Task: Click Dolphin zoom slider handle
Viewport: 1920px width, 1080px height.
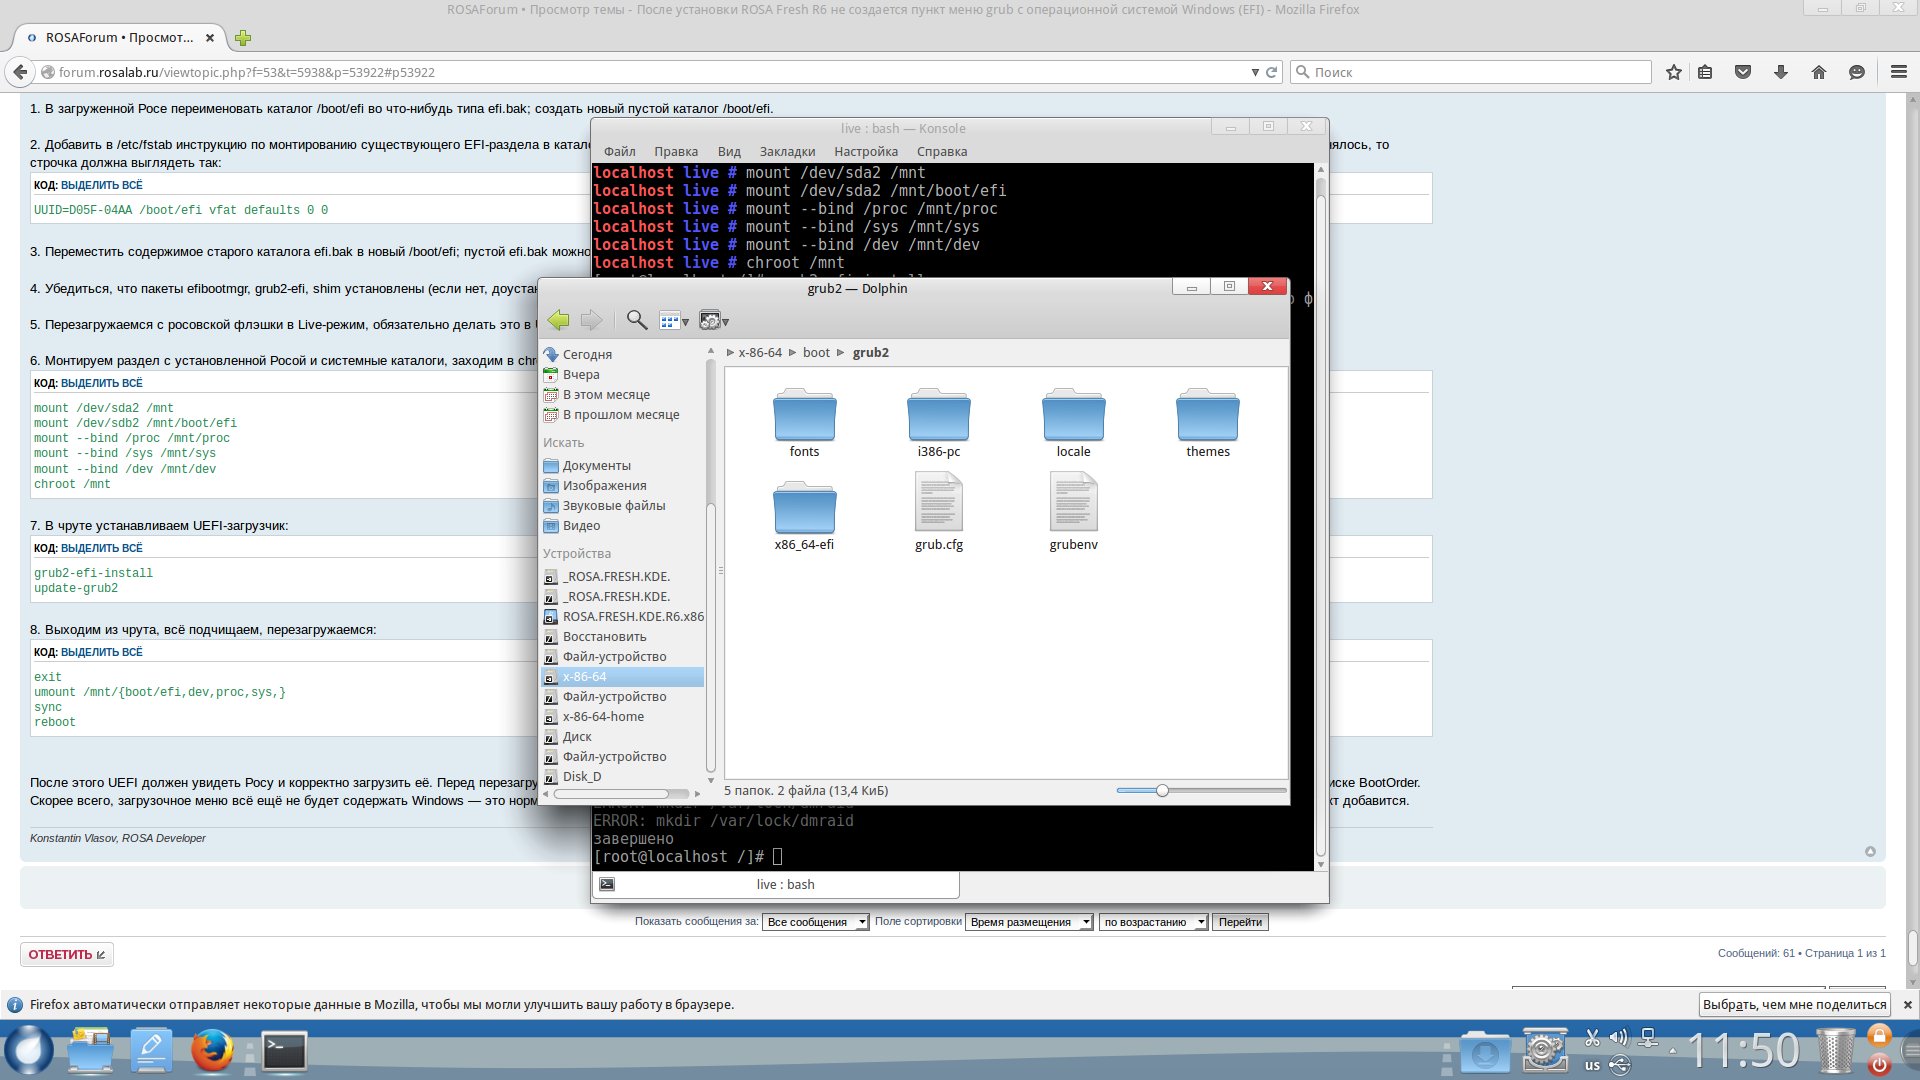Action: click(1162, 791)
